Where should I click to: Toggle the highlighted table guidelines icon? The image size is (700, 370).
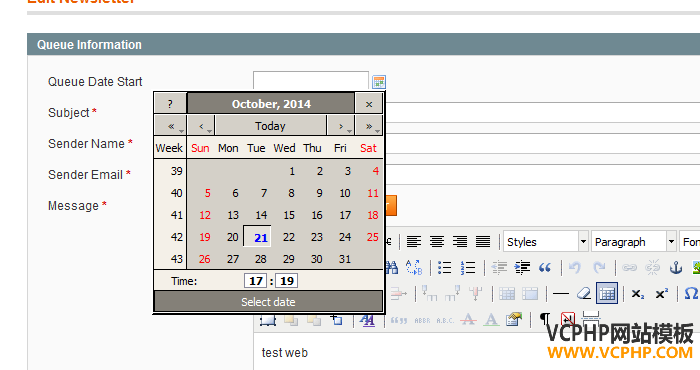click(x=607, y=293)
